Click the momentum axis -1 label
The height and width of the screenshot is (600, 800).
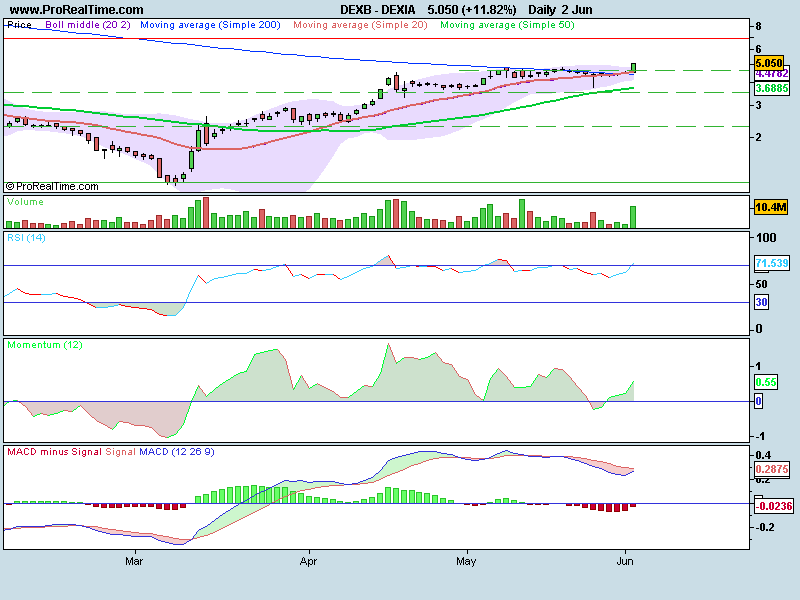[758, 436]
